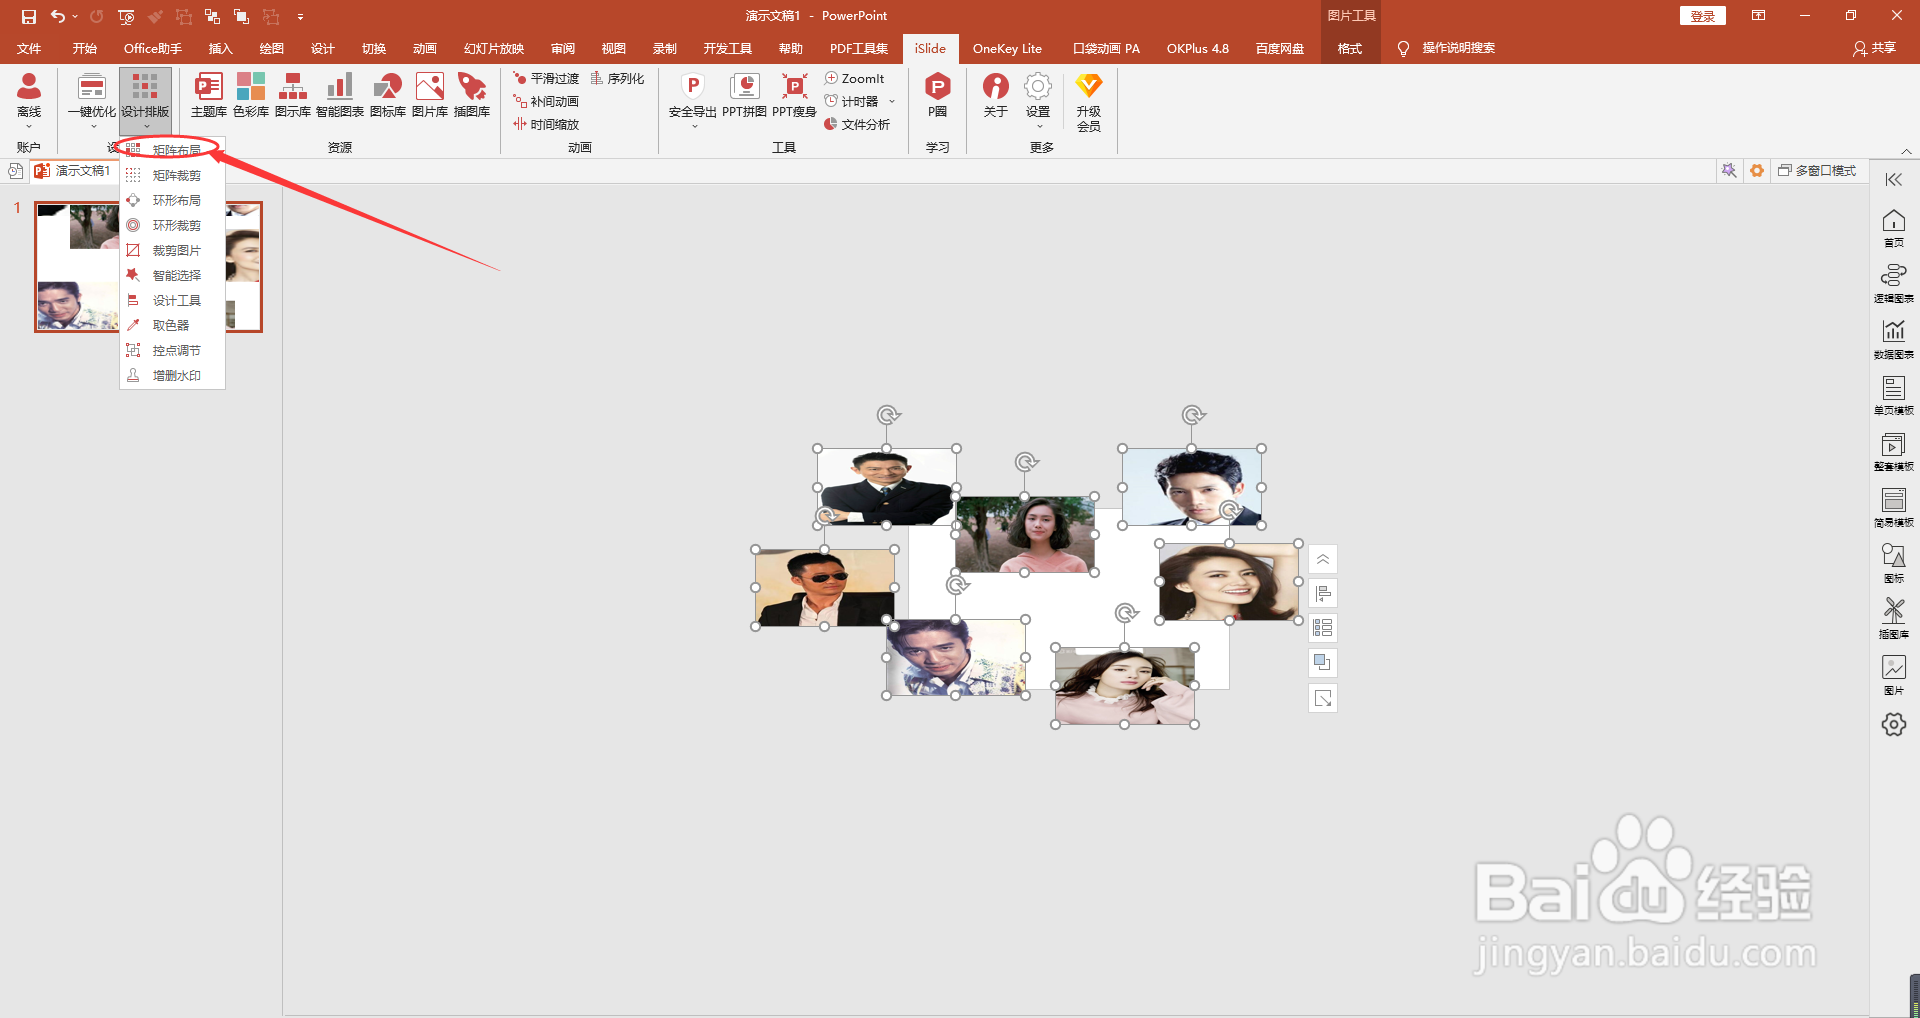The image size is (1920, 1018).
Task: Expand the 安全导出 dropdown
Action: (693, 127)
